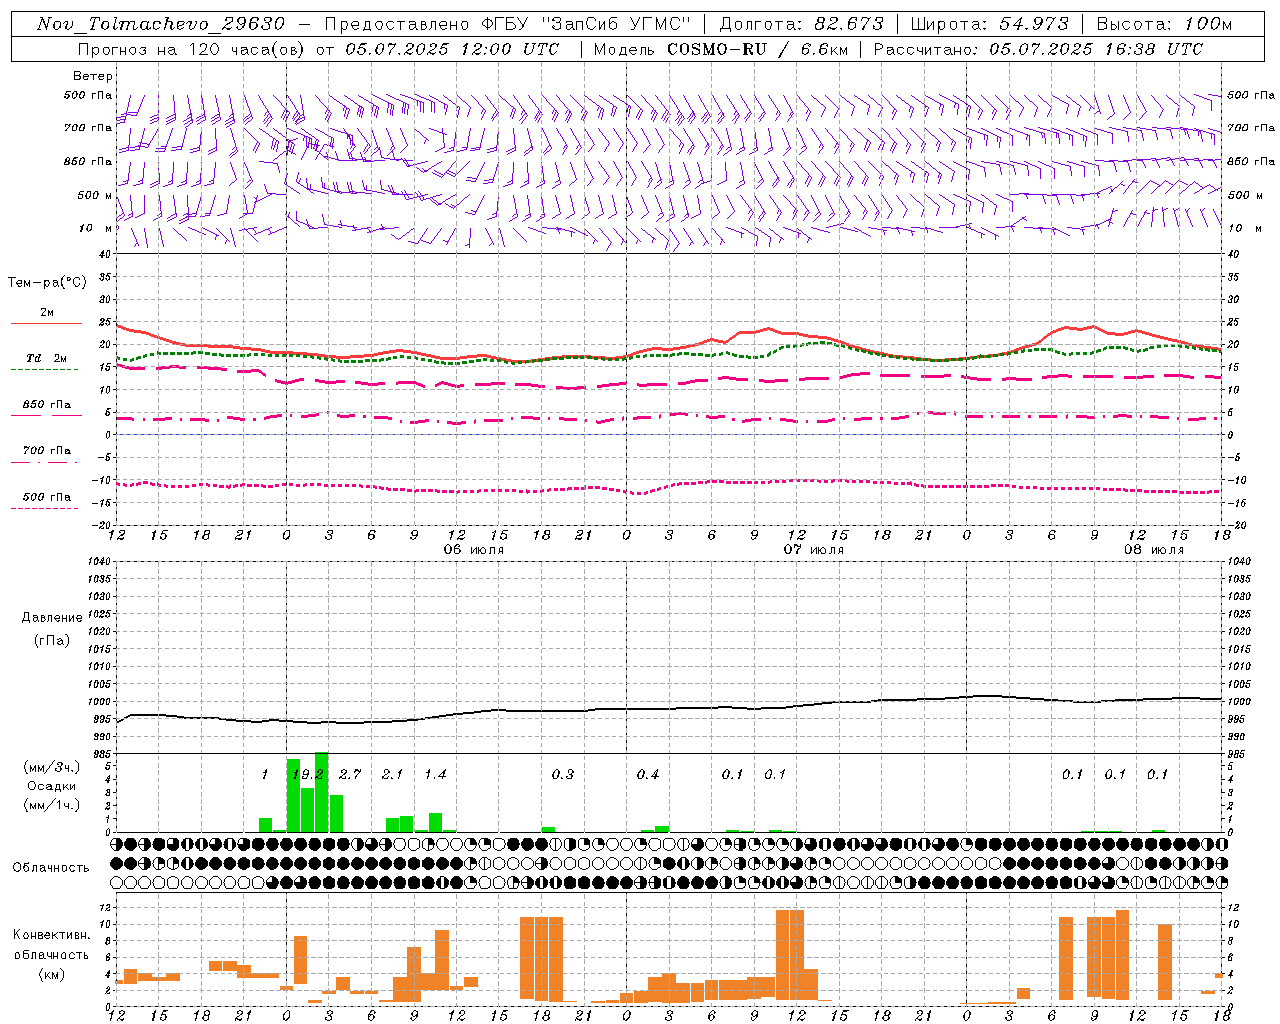Click the Td 2м legend label
Viewport: 1280px width, 1024px height.
tap(46, 358)
